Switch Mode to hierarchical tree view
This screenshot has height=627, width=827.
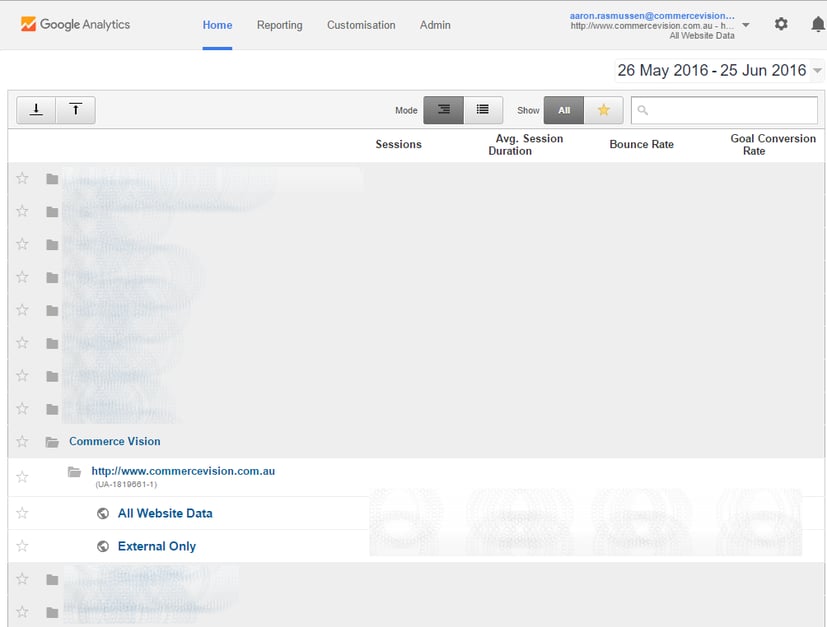pos(444,110)
